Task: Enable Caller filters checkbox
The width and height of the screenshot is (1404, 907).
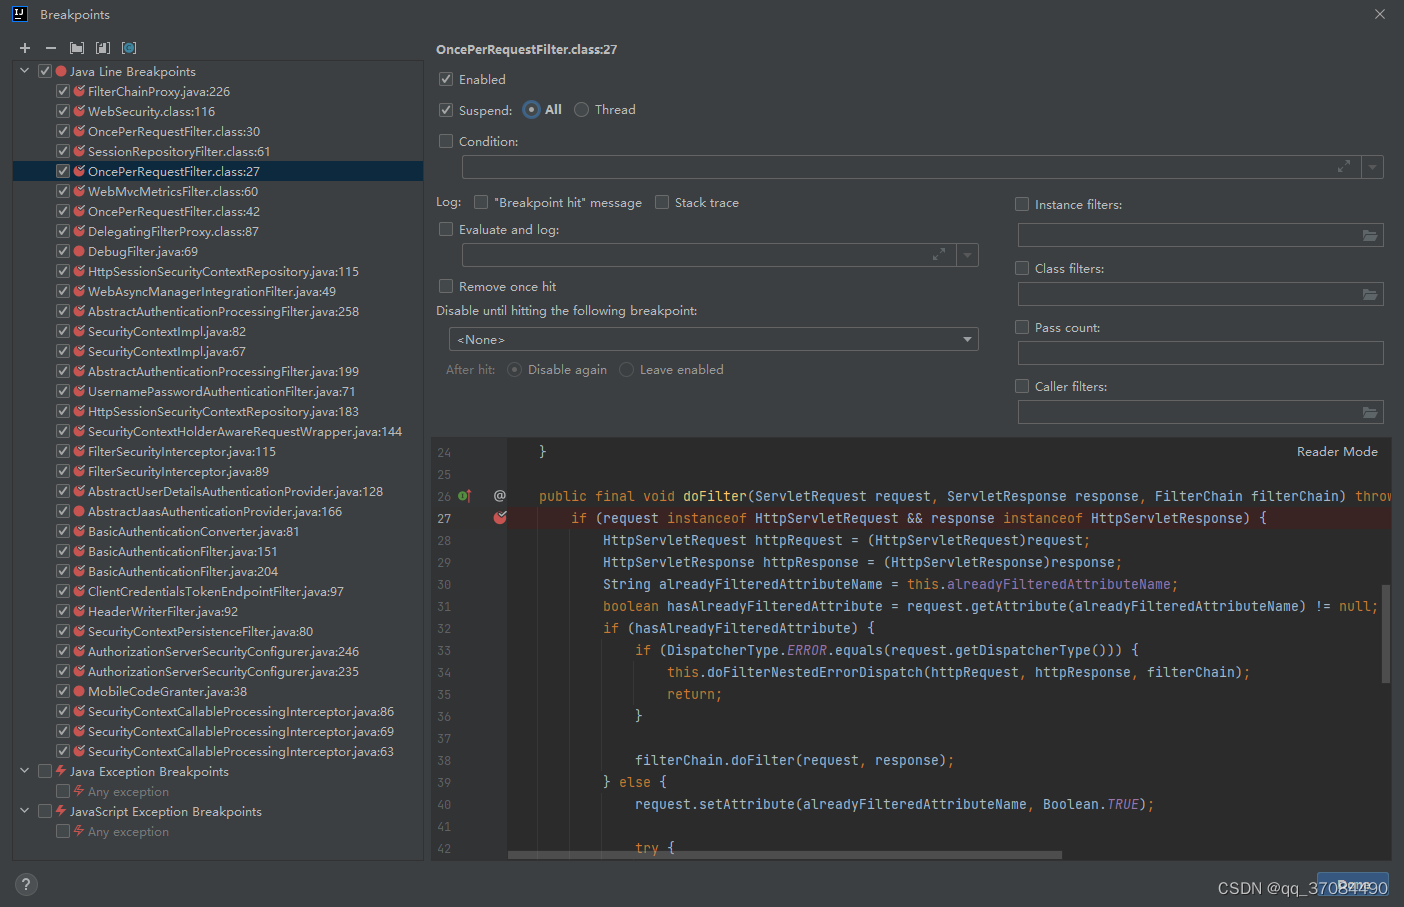Action: pyautogui.click(x=1022, y=386)
